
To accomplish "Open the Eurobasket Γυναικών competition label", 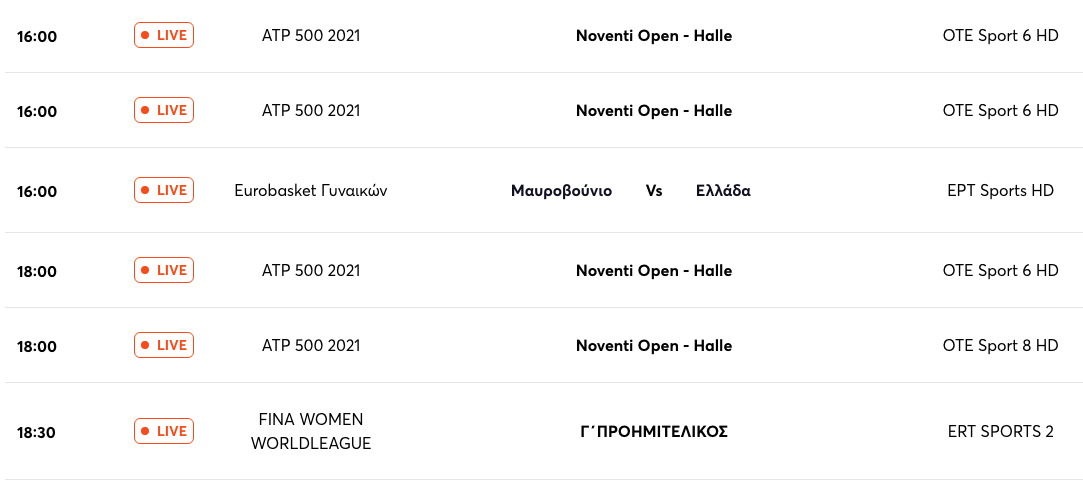I will 311,191.
